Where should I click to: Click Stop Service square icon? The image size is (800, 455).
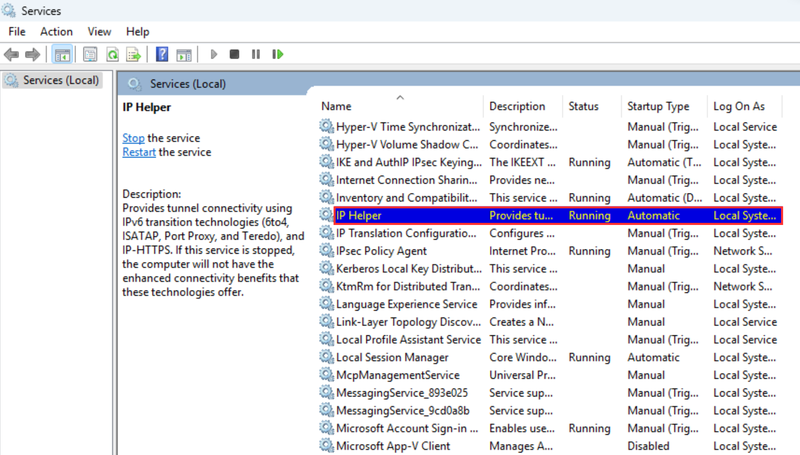pyautogui.click(x=234, y=54)
